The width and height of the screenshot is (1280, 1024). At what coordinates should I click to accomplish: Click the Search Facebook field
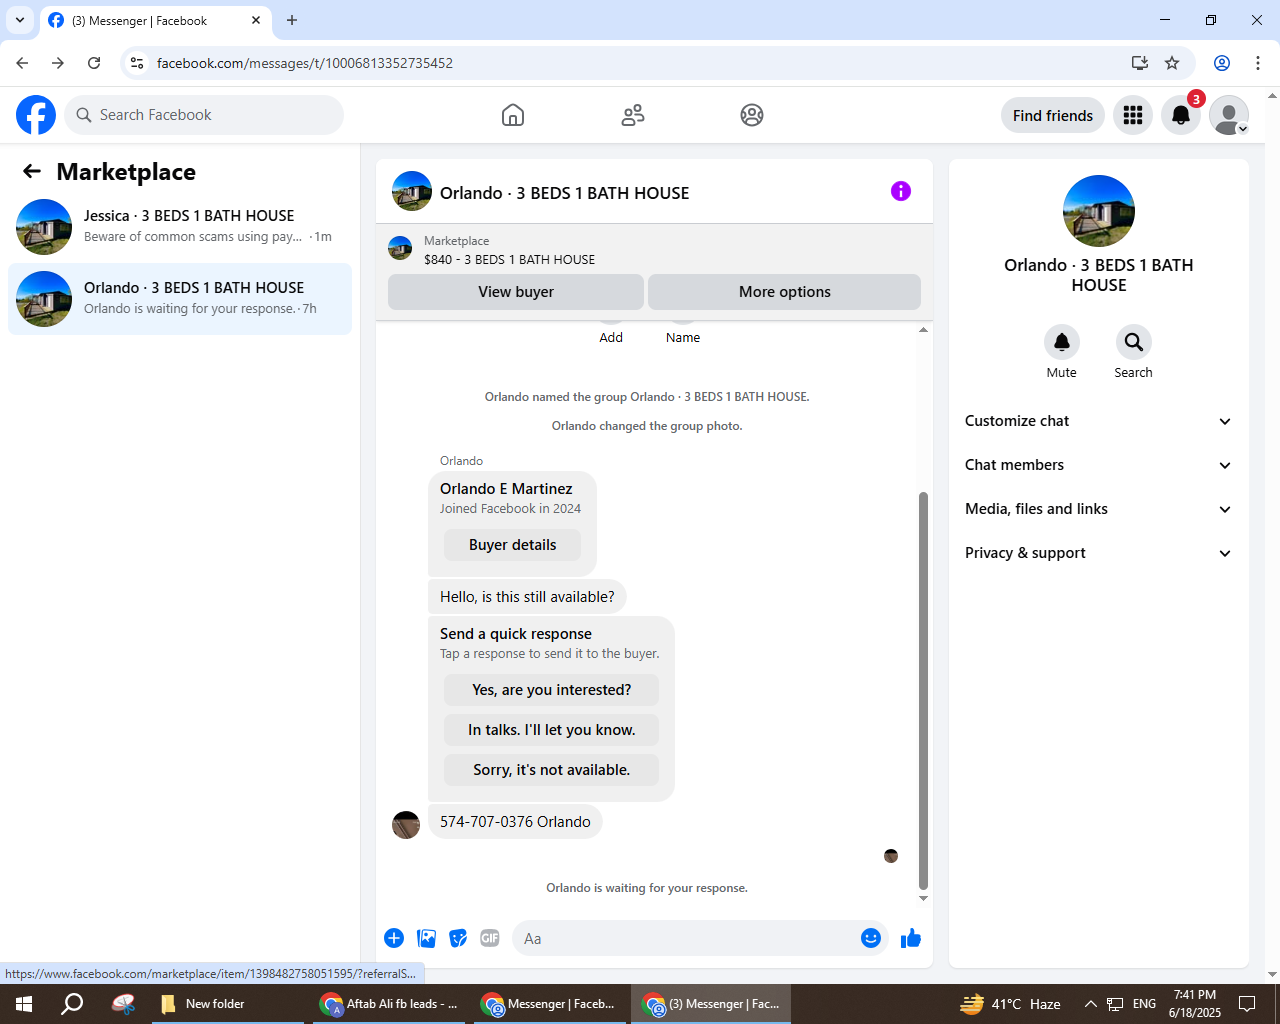click(x=204, y=115)
